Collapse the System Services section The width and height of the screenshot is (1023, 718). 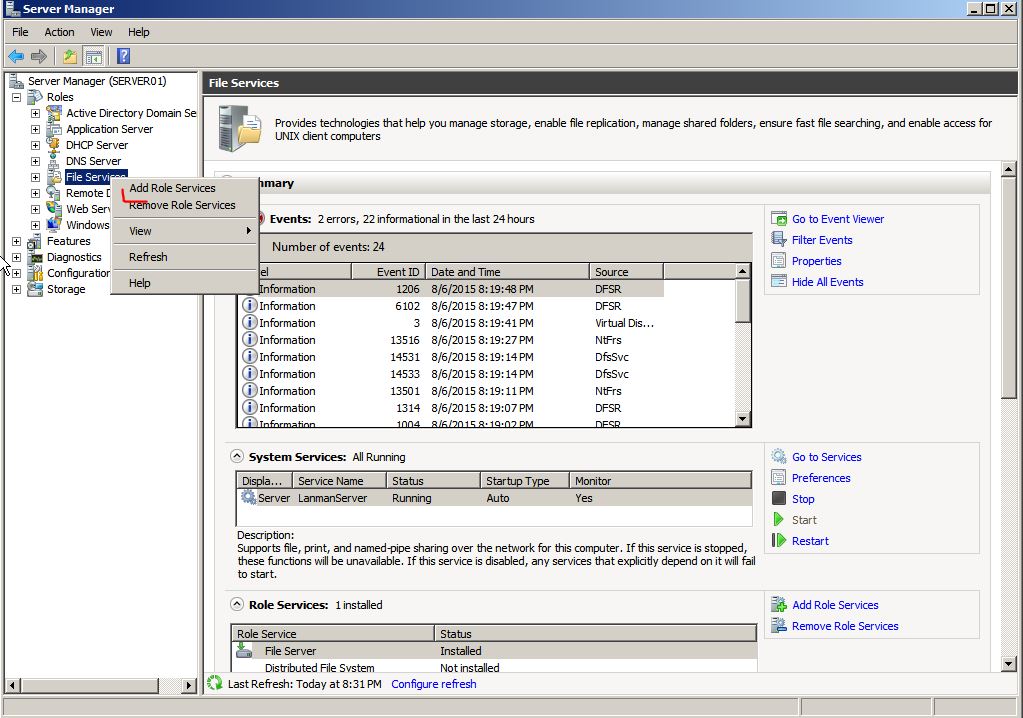pos(237,456)
